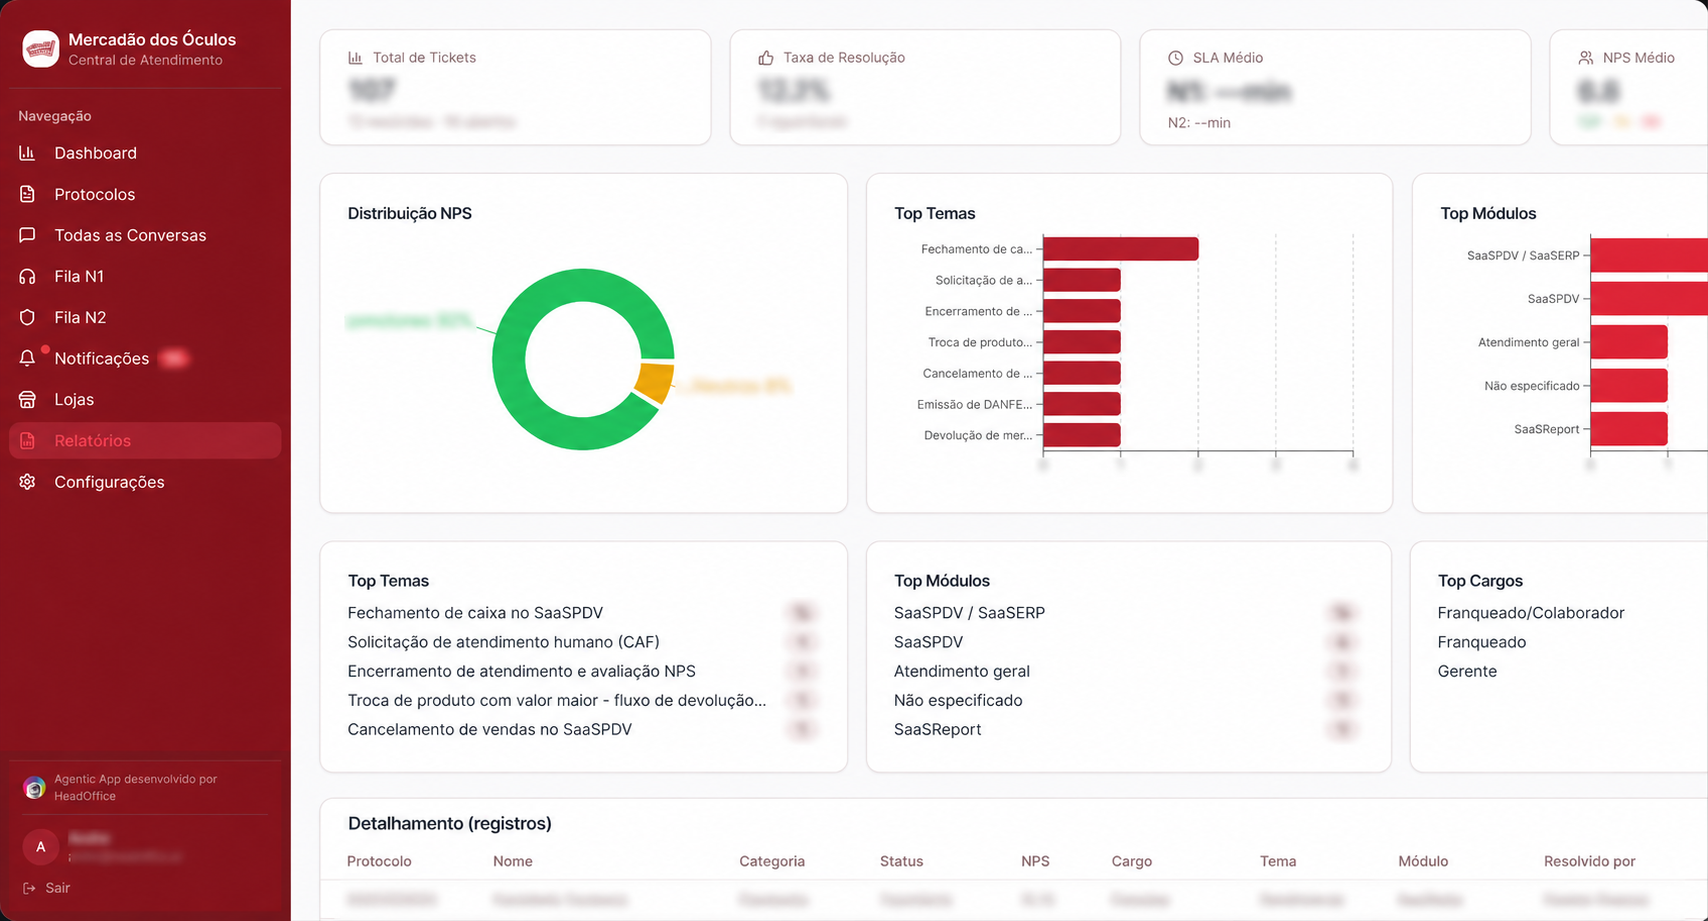Screen dimensions: 1708x921
Task: Click the Dashboard bar chart icon
Action: pyautogui.click(x=27, y=153)
